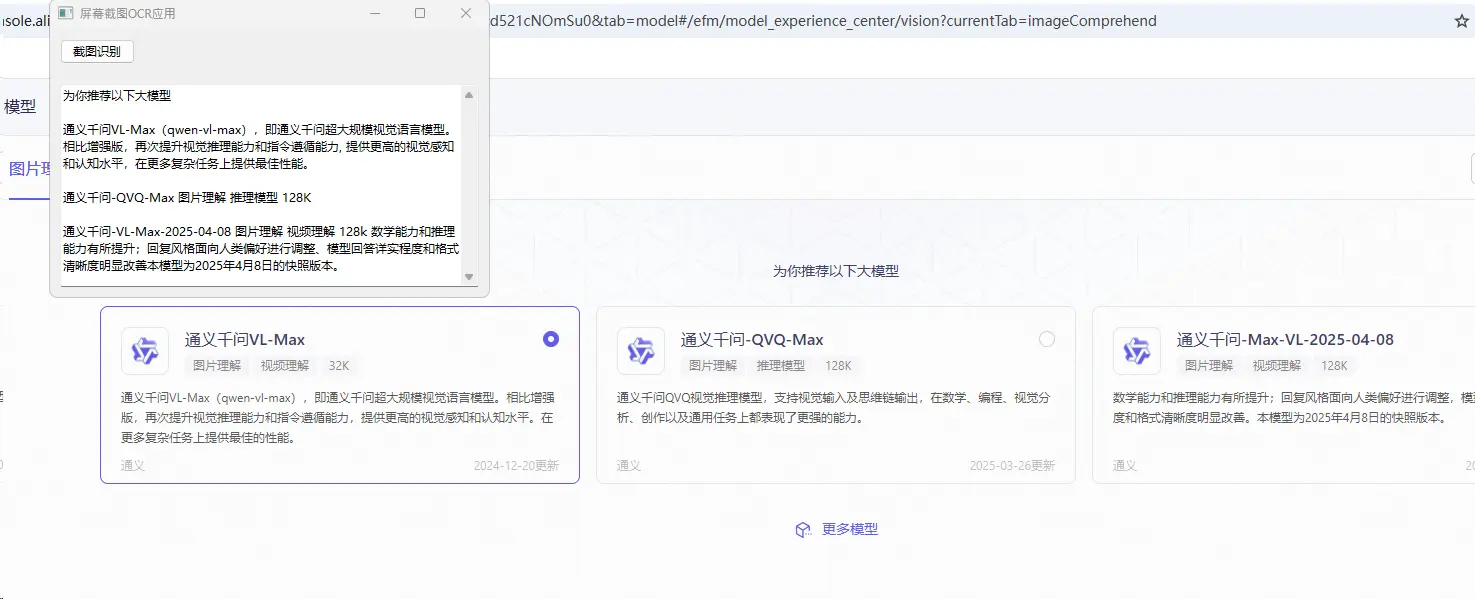Close the 屏幕截图OCR应用 window

tap(465, 13)
